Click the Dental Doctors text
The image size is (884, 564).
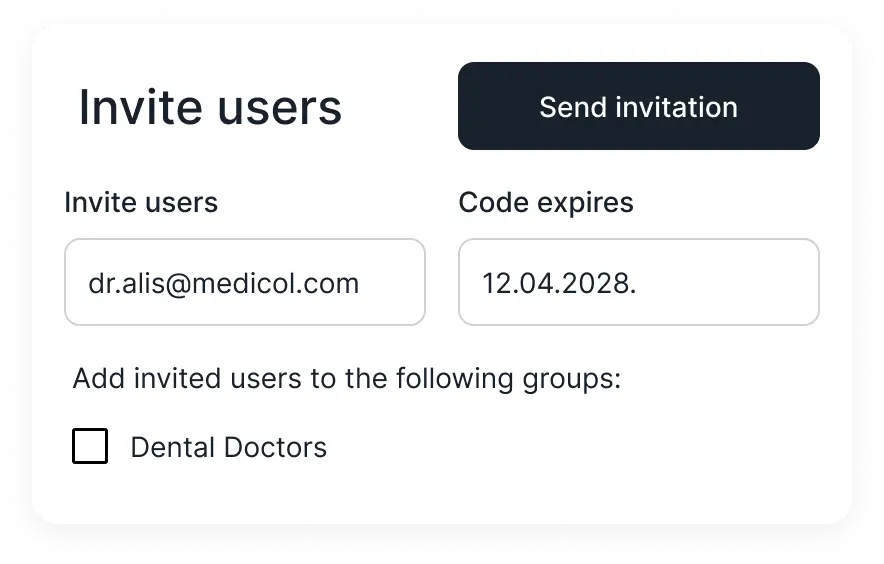tap(228, 447)
